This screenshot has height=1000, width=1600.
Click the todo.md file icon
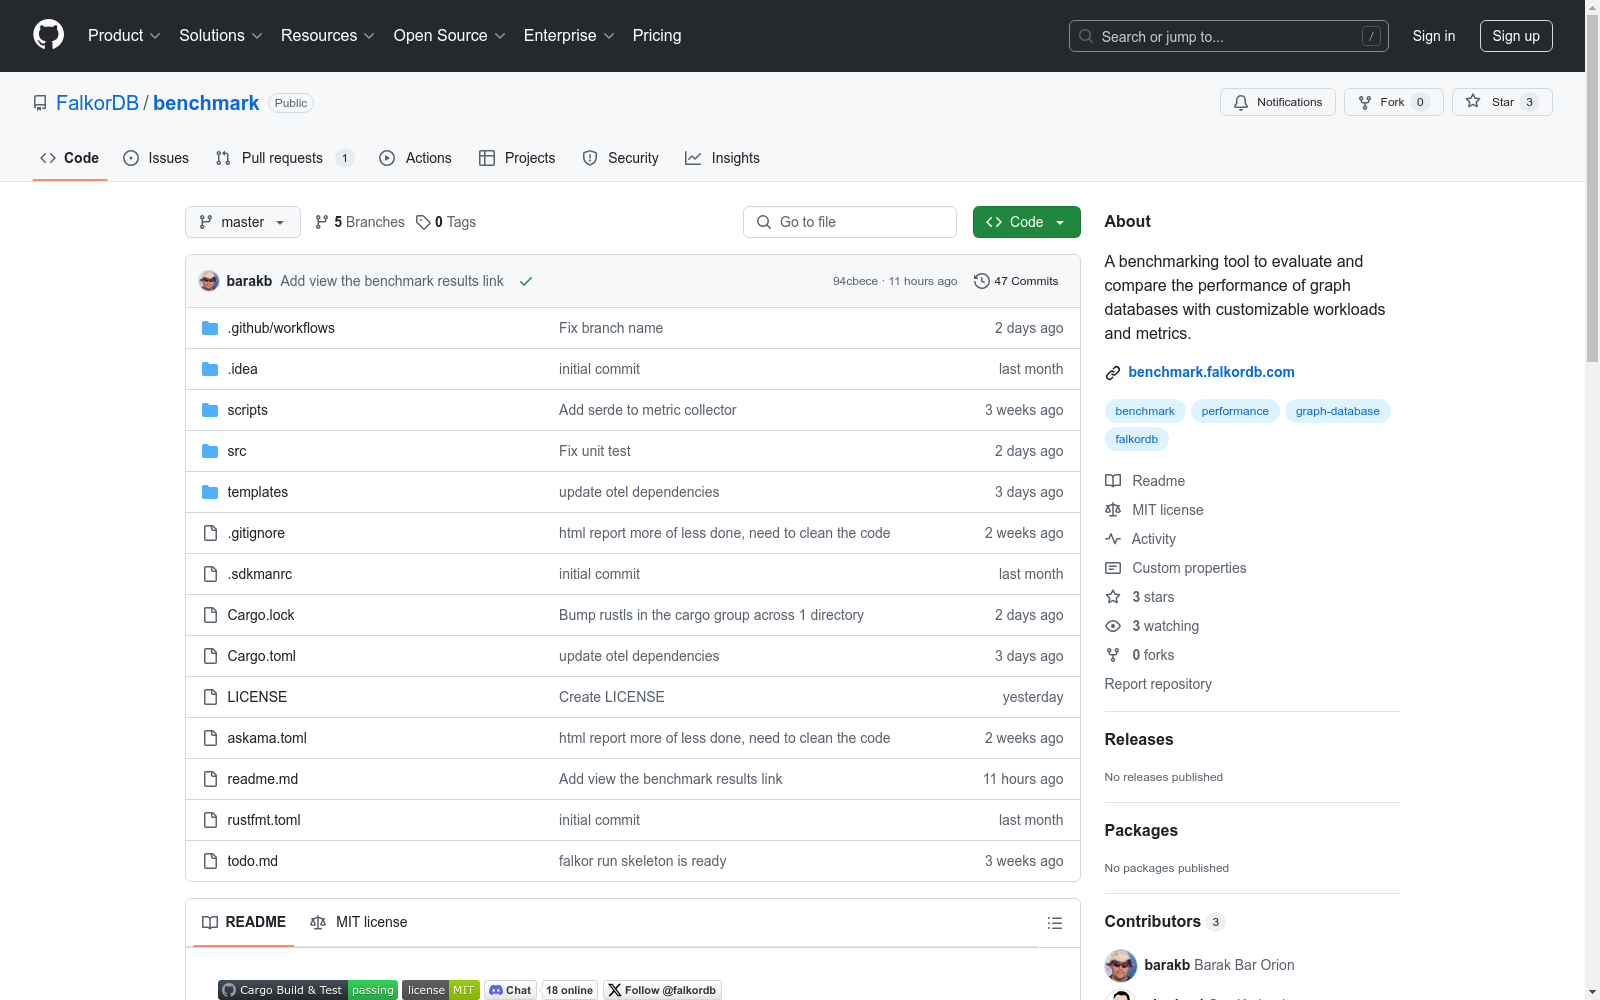(210, 861)
